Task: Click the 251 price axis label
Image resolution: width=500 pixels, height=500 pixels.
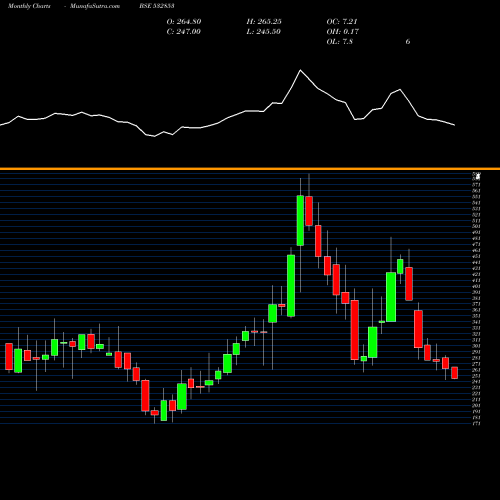Action: tap(476, 376)
